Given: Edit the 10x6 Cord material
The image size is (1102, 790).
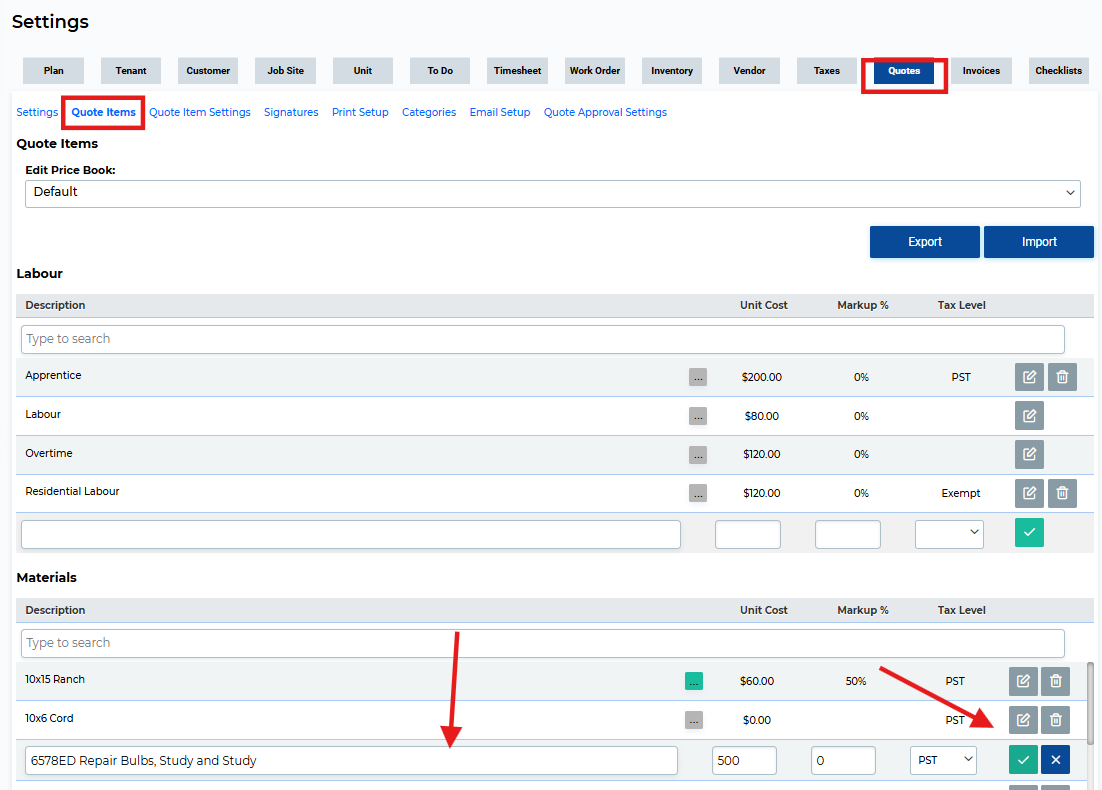Looking at the screenshot, I should coord(1023,720).
